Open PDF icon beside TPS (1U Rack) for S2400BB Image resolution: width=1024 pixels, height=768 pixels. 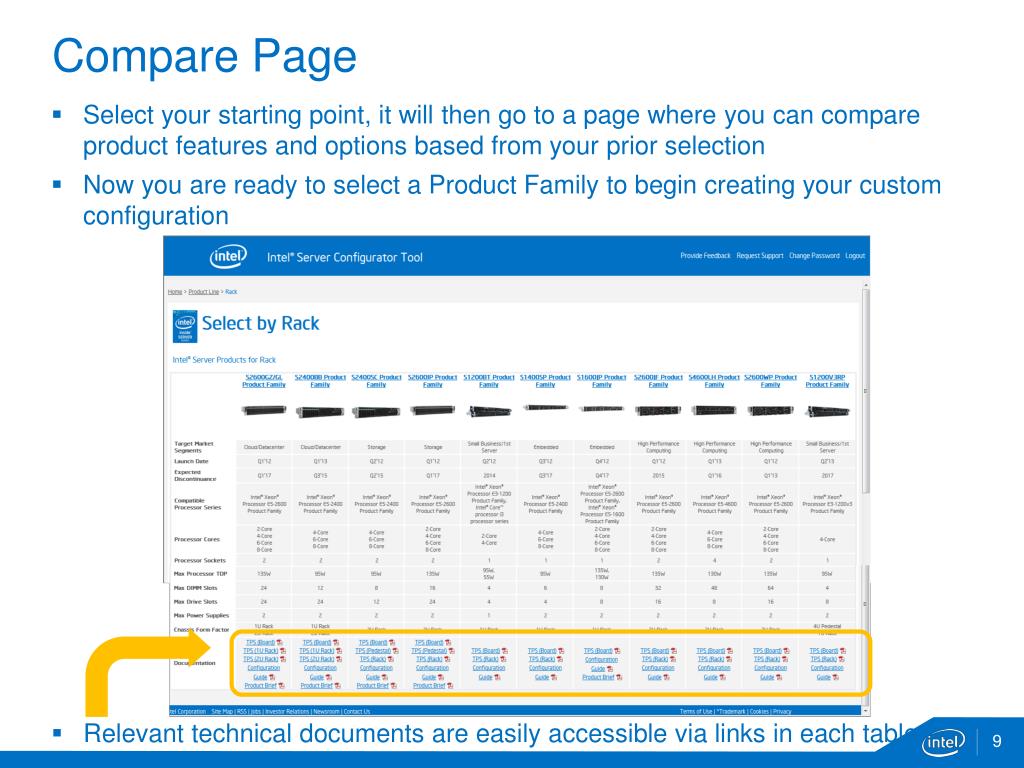pos(339,651)
